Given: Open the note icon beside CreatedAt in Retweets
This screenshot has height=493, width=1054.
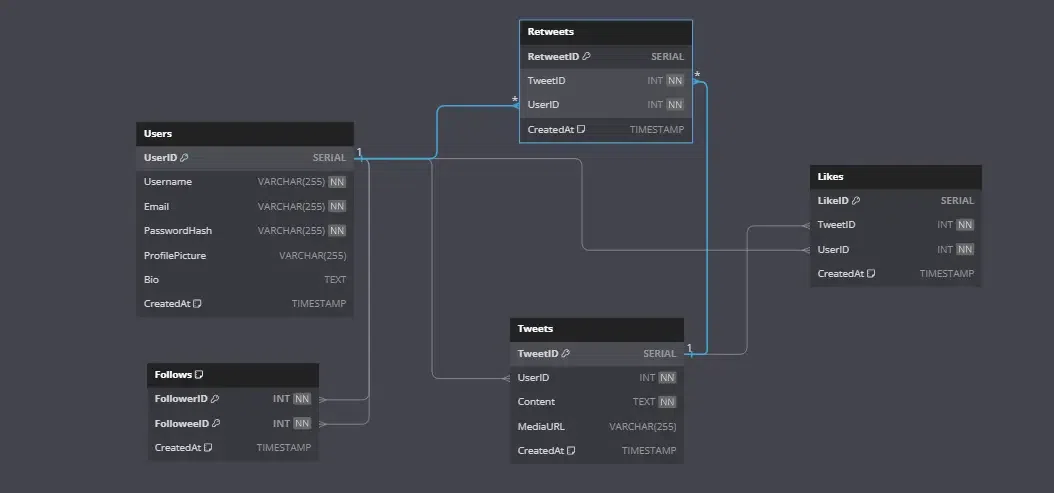Looking at the screenshot, I should 581,129.
